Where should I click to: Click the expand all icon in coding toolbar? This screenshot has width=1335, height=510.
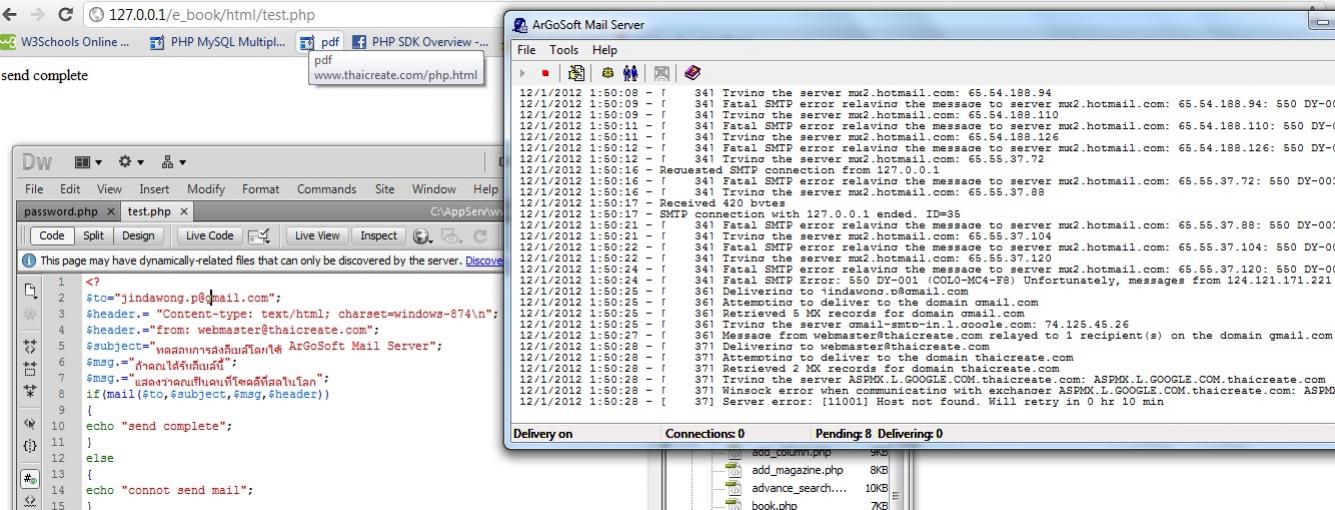[30, 390]
